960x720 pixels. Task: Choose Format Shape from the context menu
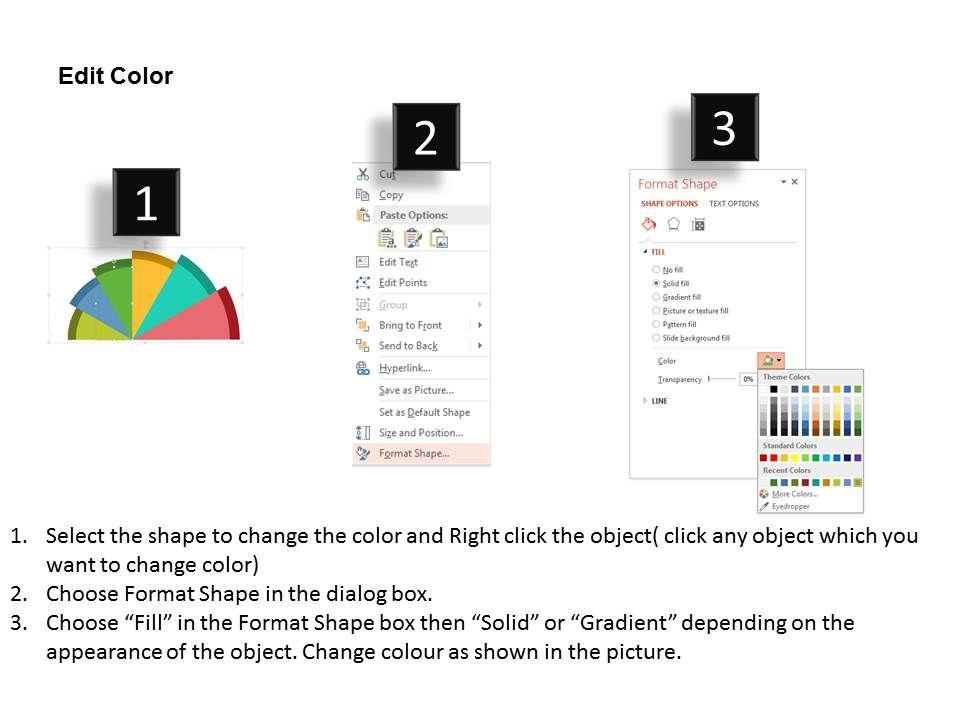414,453
